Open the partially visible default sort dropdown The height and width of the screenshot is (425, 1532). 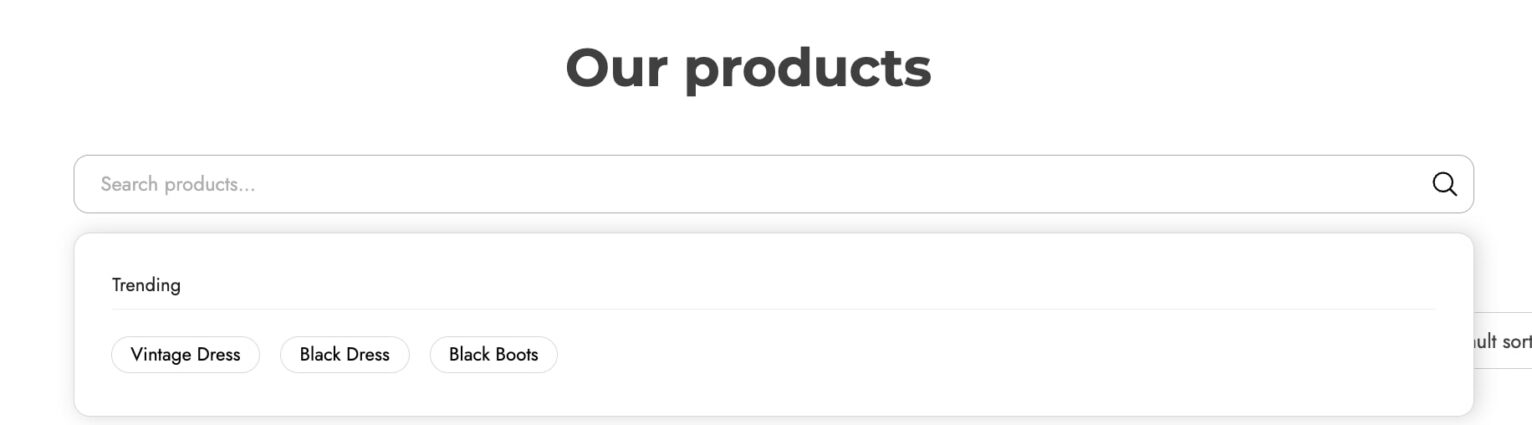(x=1503, y=341)
